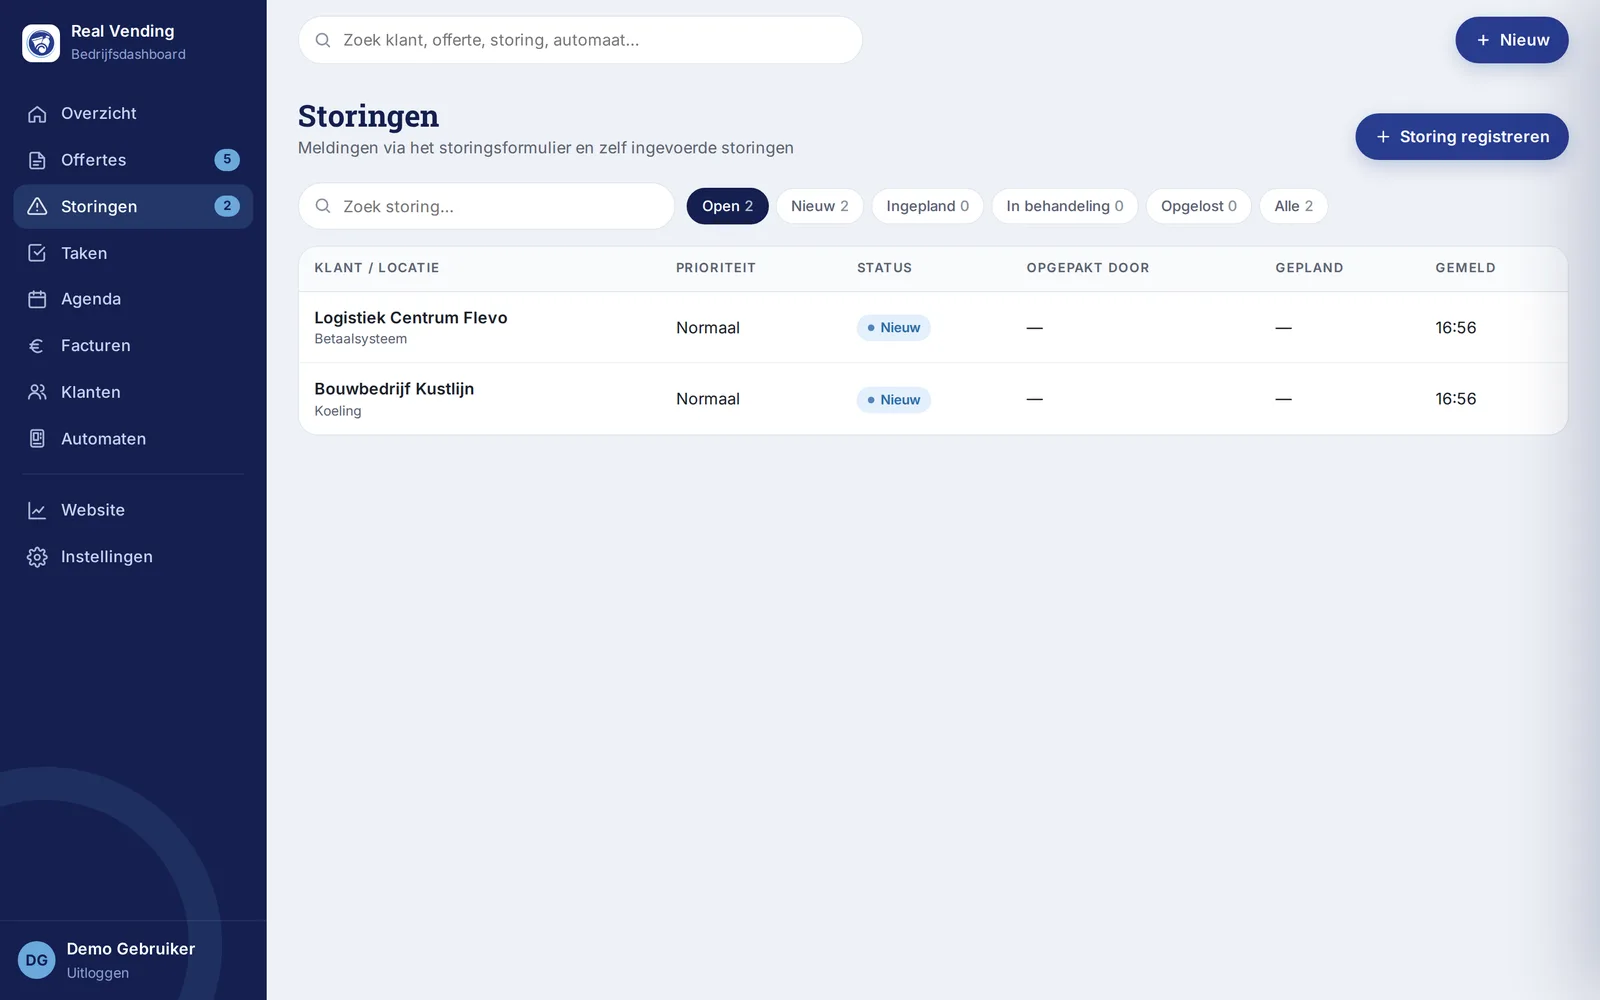Focus the Zoek klant, offerte global search field
Viewport: 1600px width, 1000px height.
click(x=580, y=40)
